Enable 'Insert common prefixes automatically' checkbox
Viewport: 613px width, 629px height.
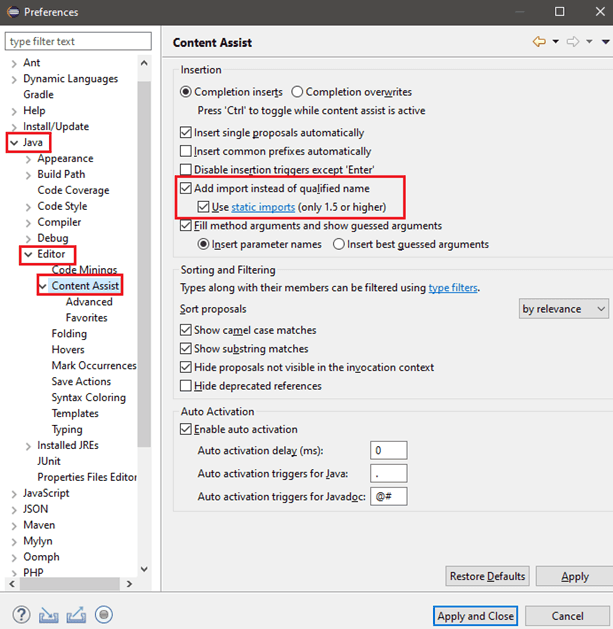click(x=185, y=151)
